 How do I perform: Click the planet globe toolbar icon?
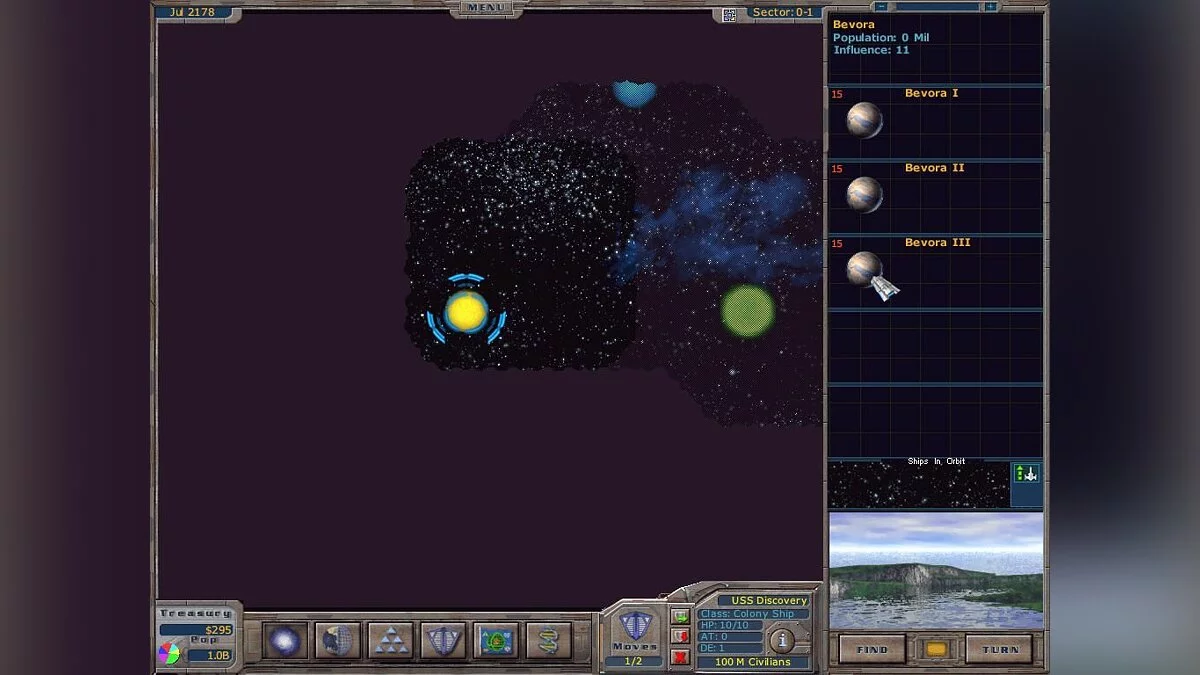point(338,640)
